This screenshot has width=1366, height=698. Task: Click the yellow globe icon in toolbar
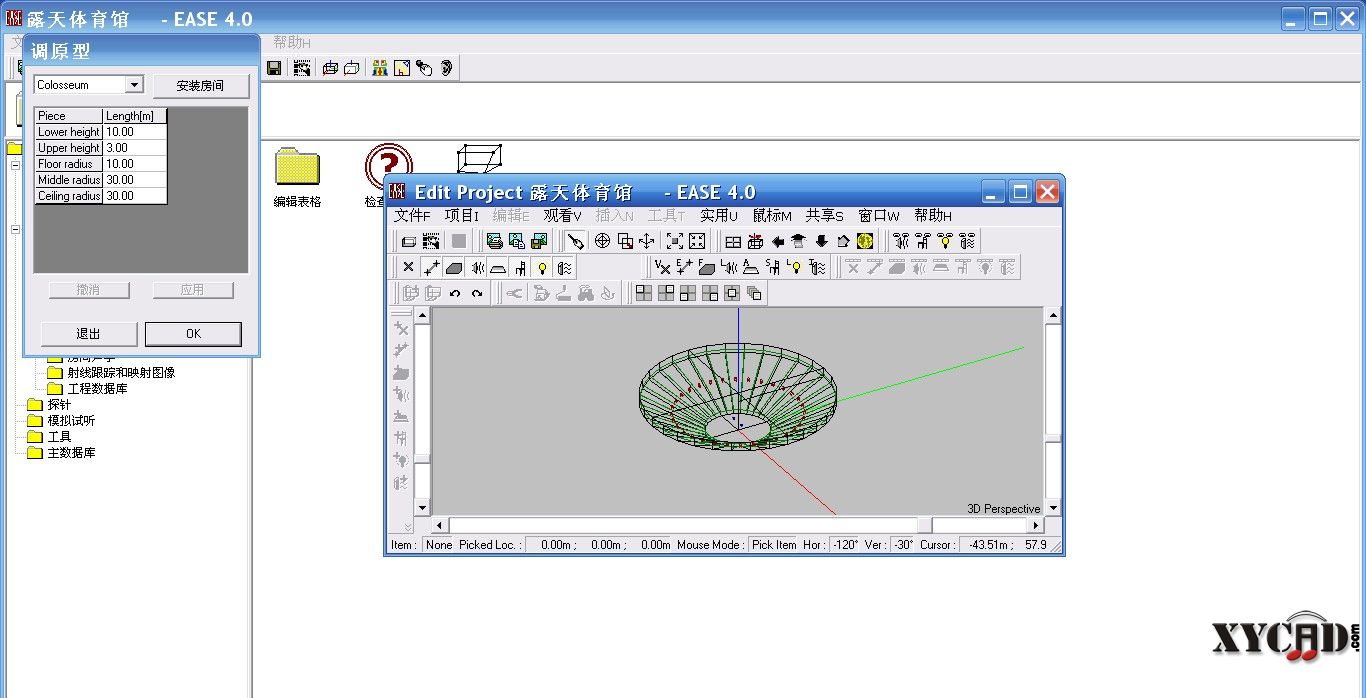click(865, 241)
